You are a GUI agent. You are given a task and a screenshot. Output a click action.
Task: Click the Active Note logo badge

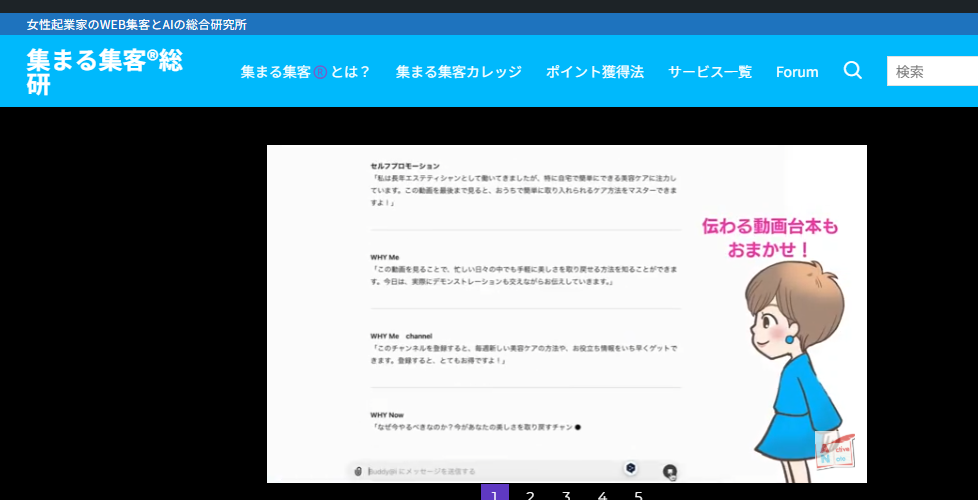coord(833,449)
